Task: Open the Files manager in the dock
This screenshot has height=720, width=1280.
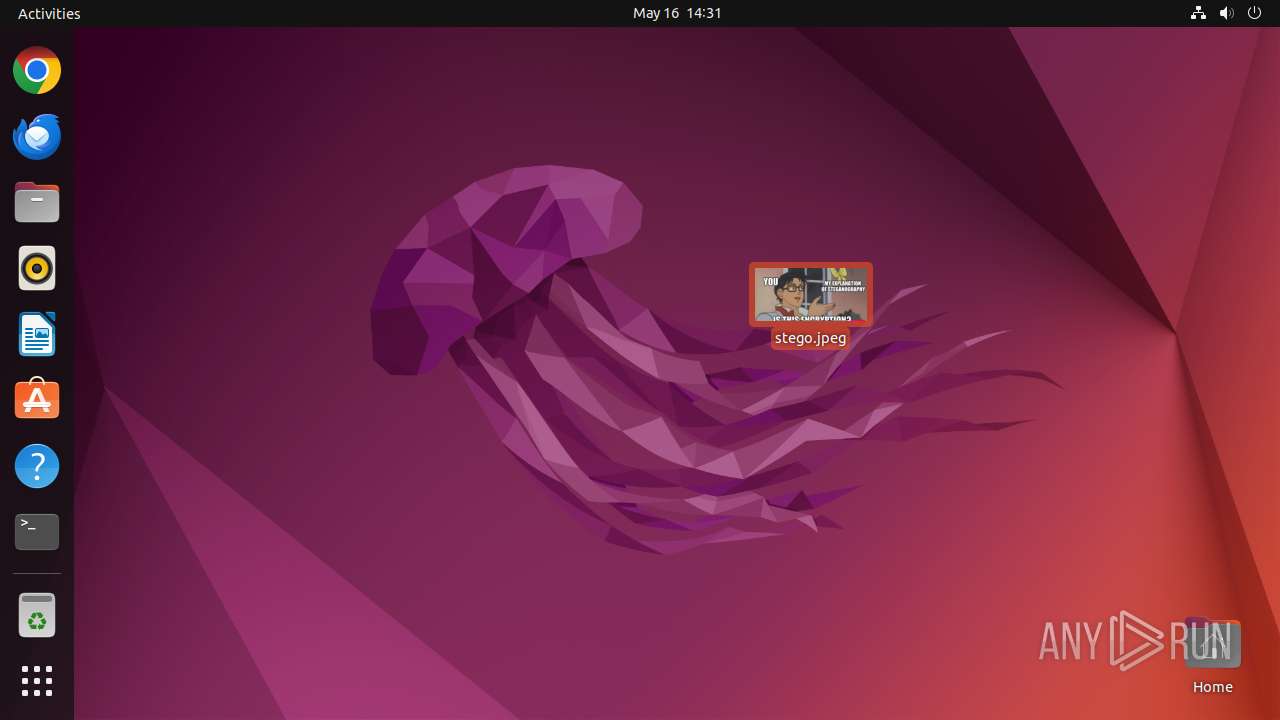Action: tap(37, 203)
